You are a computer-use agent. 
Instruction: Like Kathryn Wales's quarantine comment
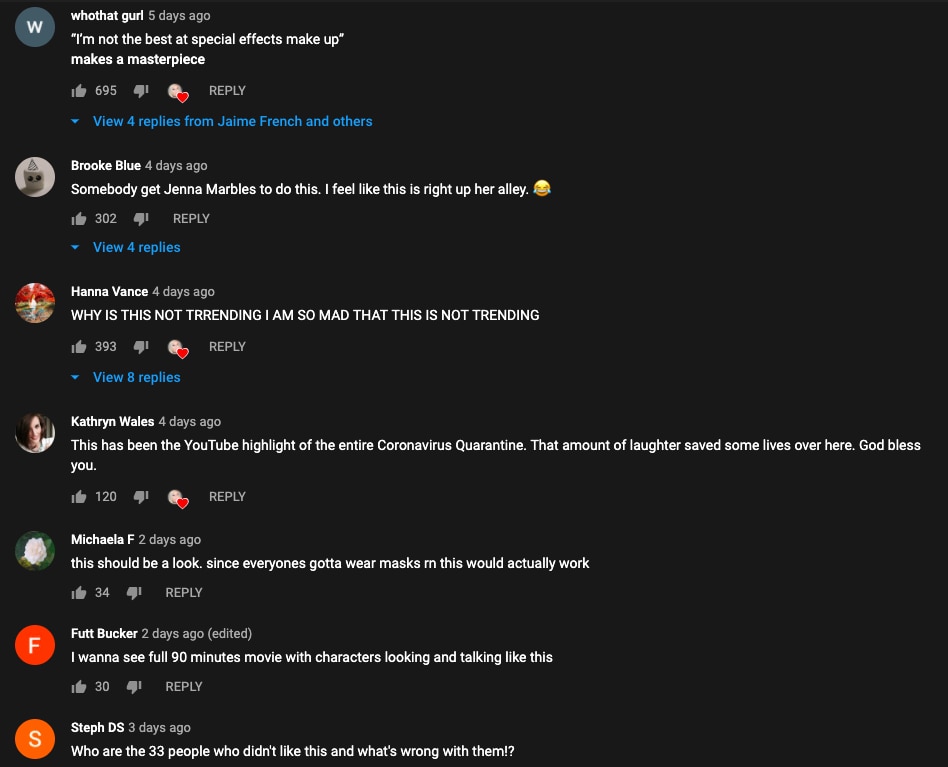pyautogui.click(x=79, y=497)
